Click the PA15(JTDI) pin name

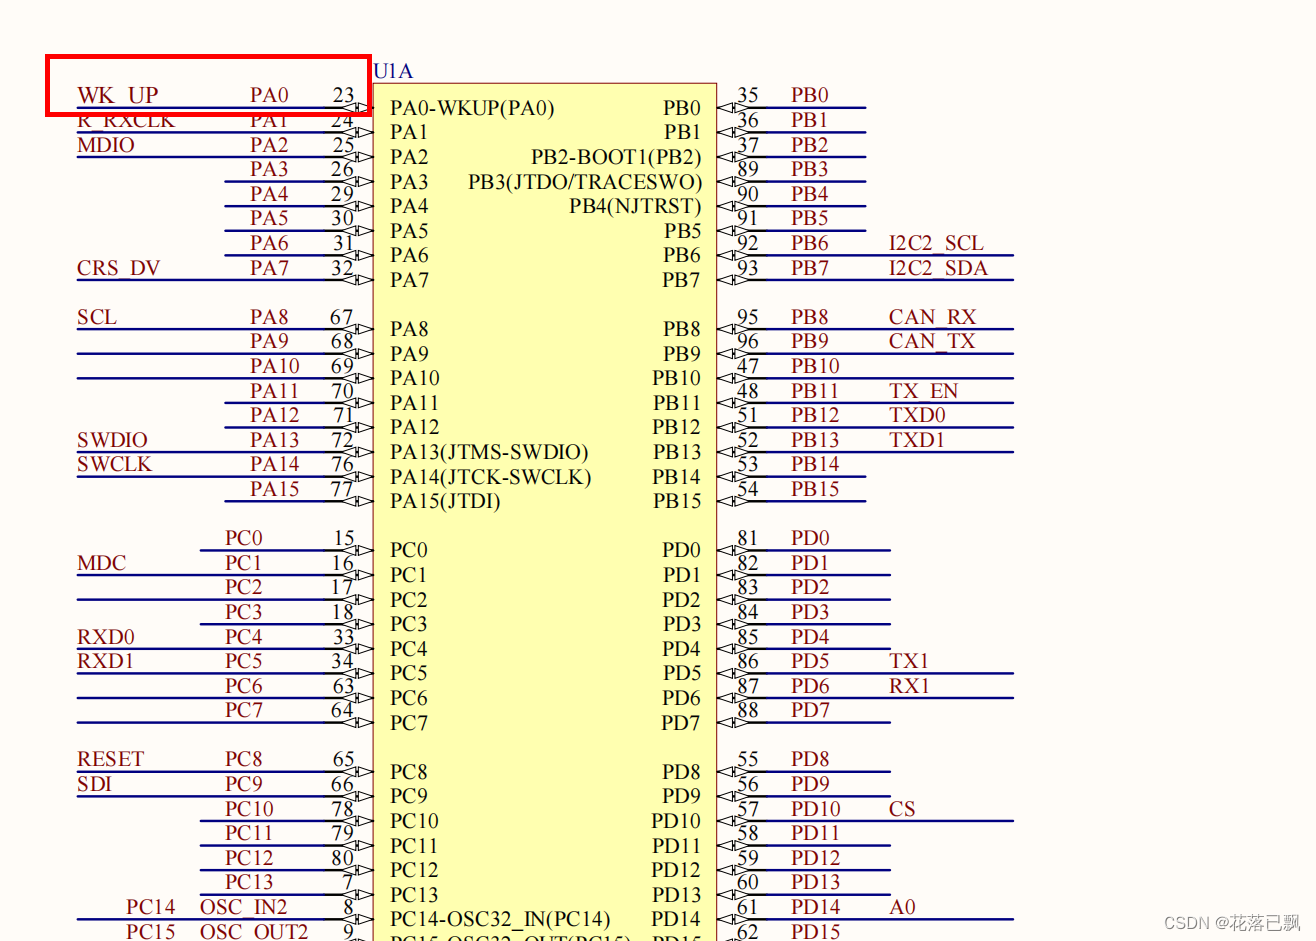(x=445, y=501)
